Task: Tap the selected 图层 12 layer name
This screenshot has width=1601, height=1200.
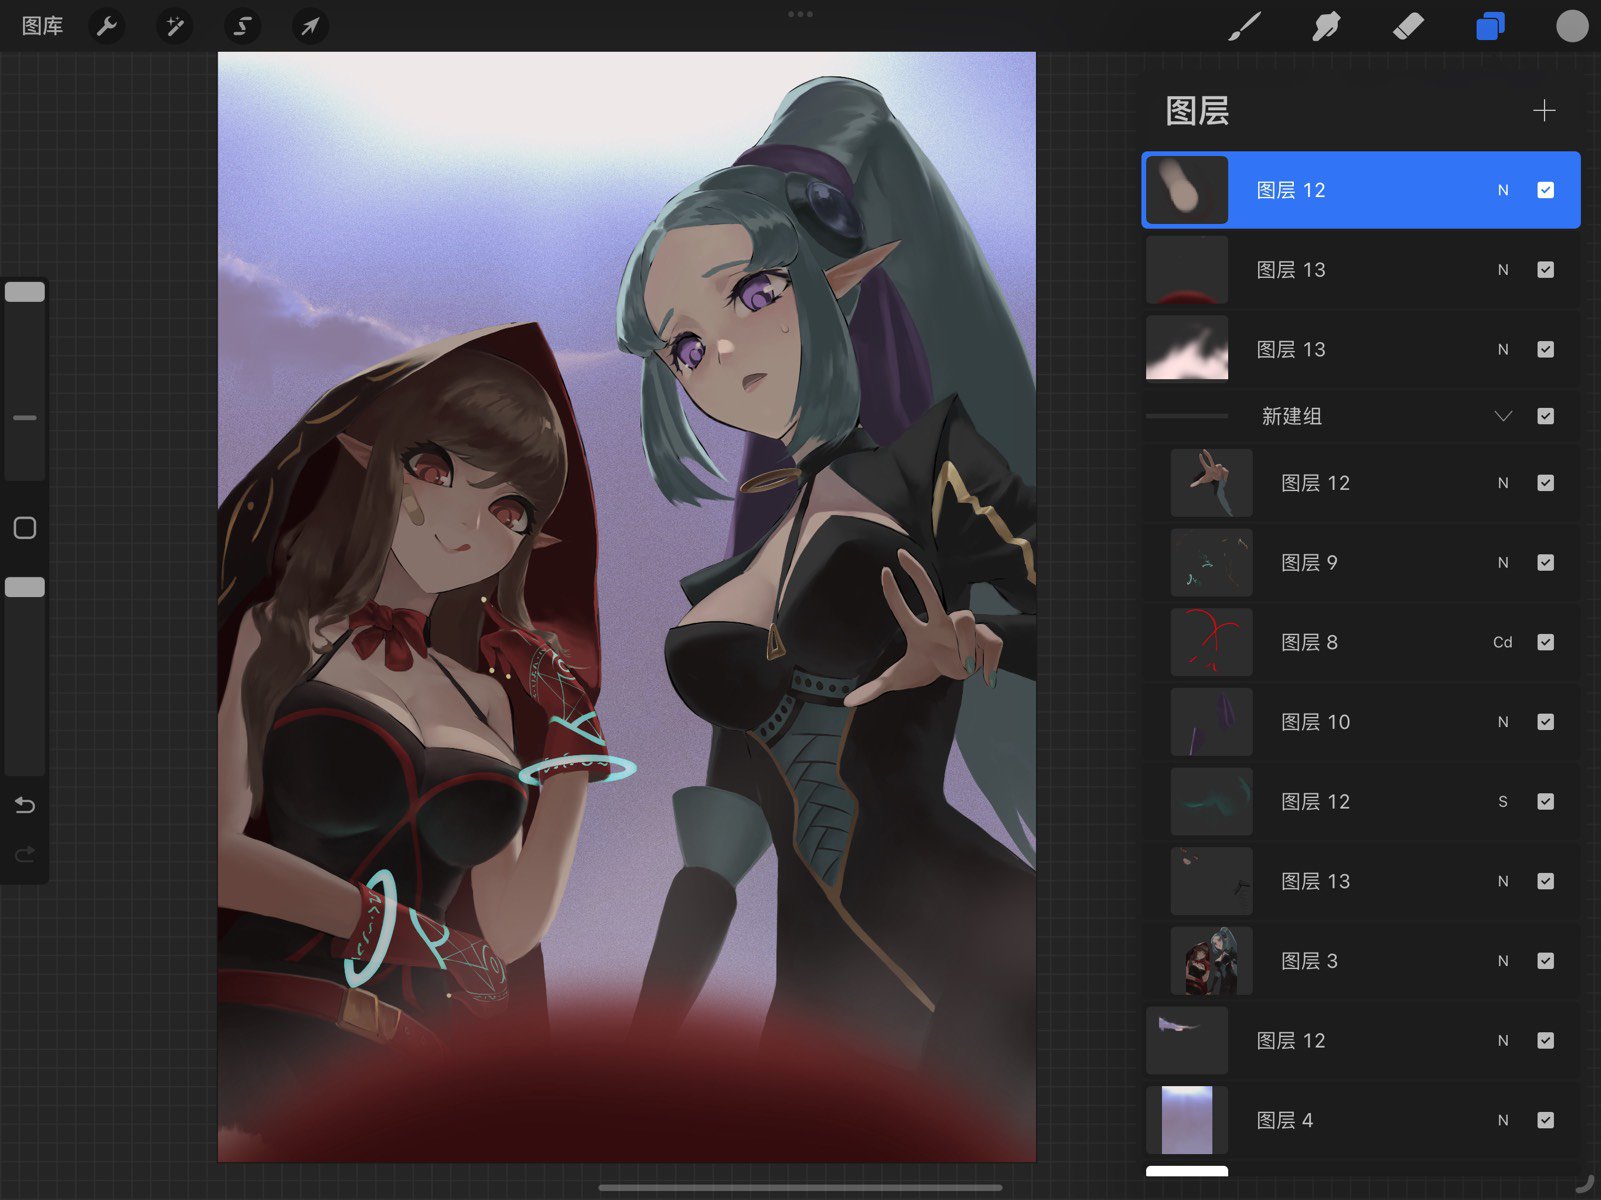Action: pyautogui.click(x=1290, y=190)
